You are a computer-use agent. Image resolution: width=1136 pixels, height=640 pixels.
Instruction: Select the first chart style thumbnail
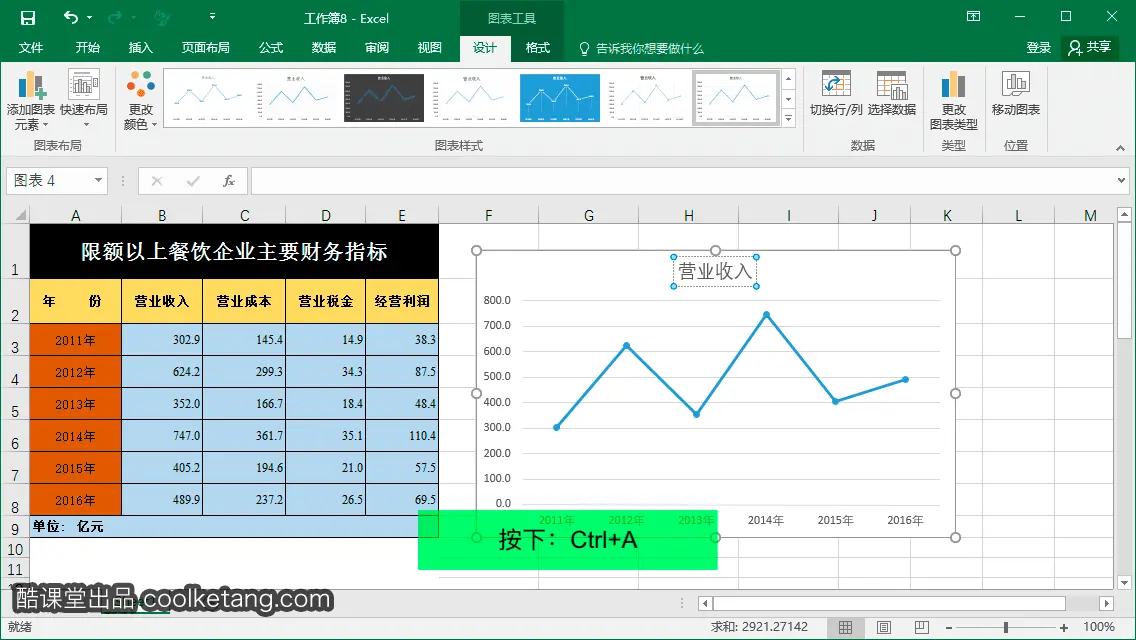pos(207,98)
